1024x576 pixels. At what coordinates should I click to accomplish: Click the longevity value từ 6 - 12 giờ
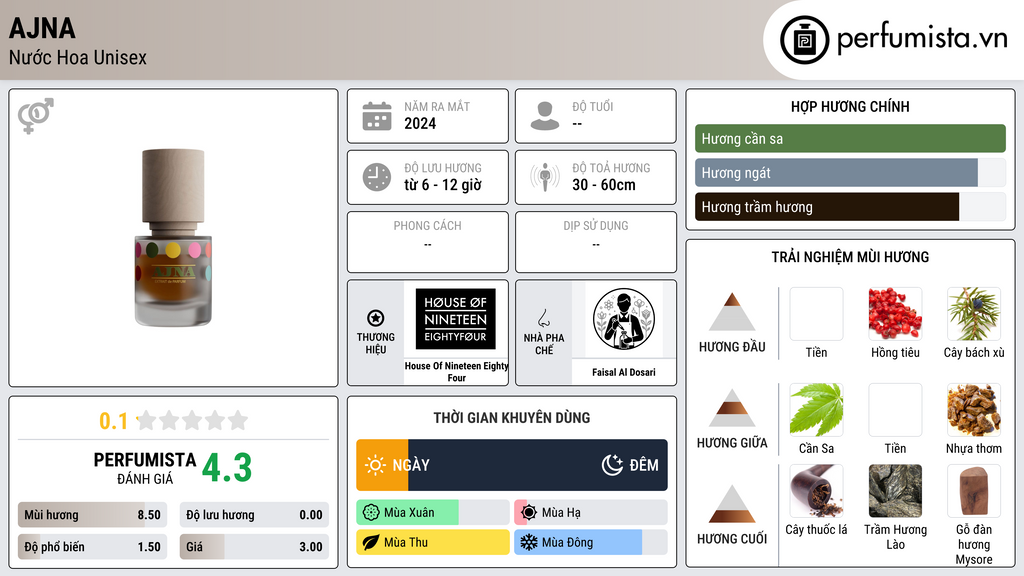[443, 185]
